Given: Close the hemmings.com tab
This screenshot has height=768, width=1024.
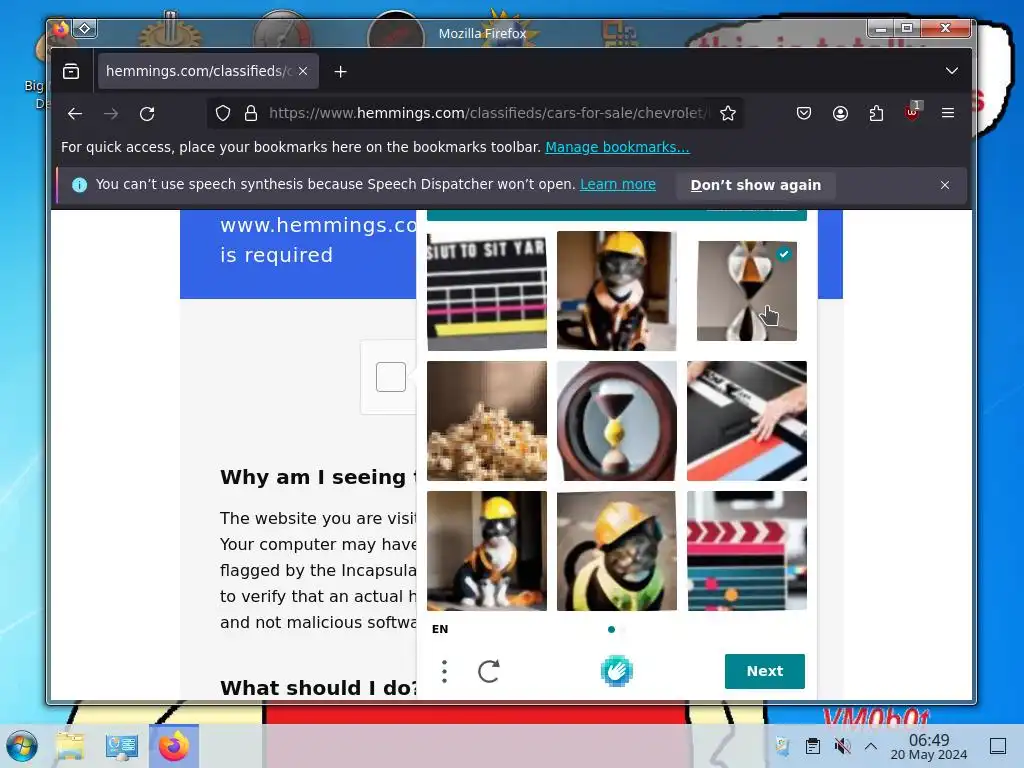Looking at the screenshot, I should coord(303,71).
